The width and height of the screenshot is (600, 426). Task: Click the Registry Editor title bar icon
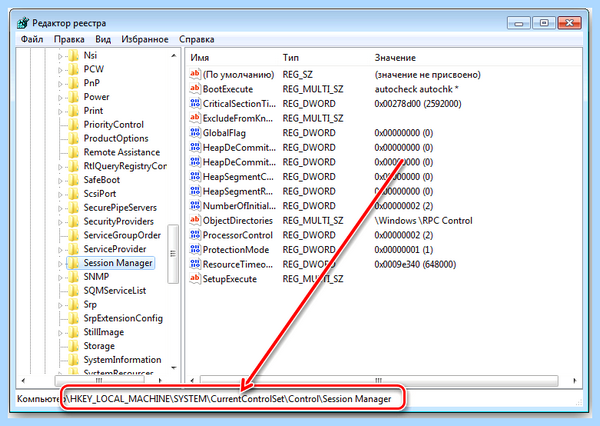23,23
